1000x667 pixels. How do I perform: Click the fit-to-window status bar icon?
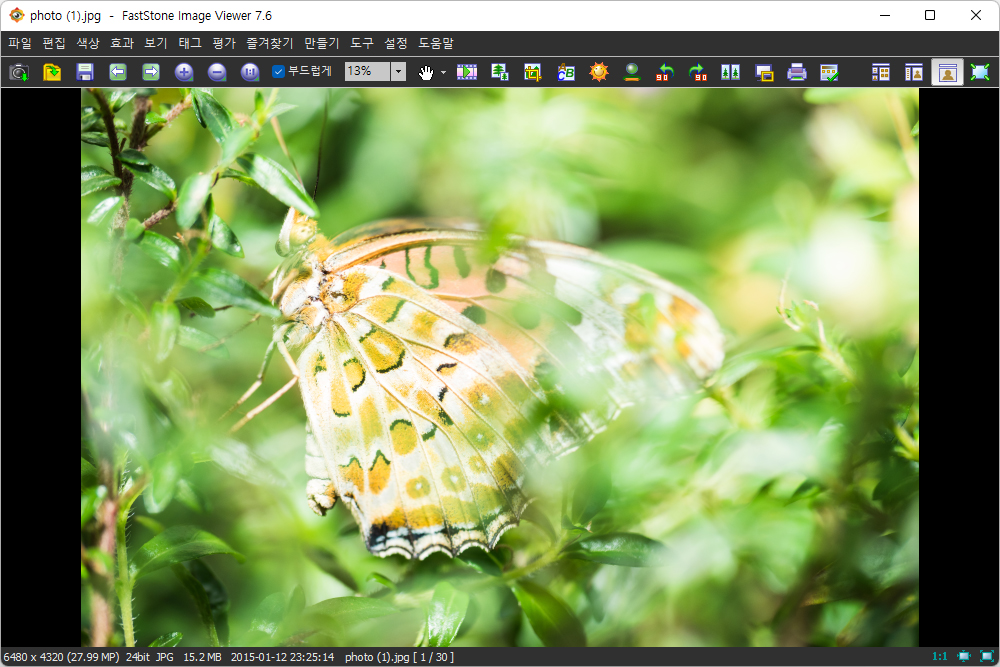click(x=964, y=656)
